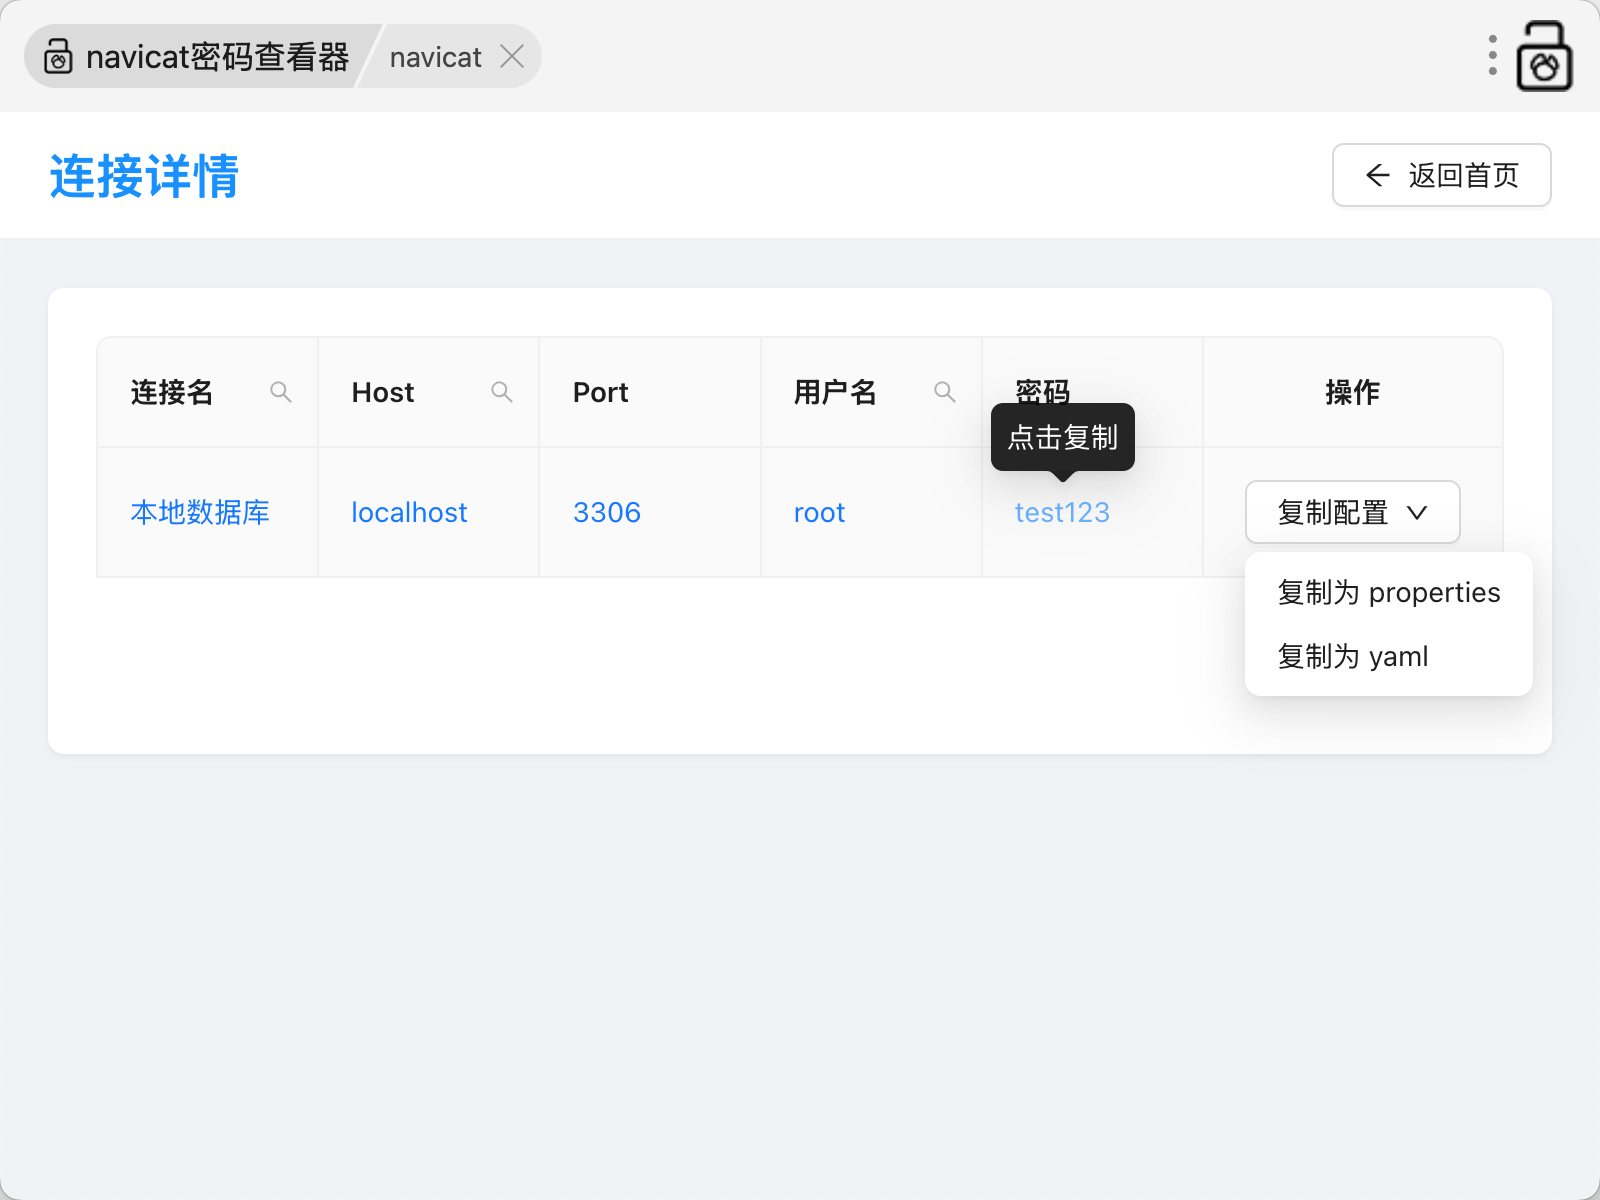The height and width of the screenshot is (1200, 1600).
Task: Open search filter for 连接名 column
Action: coord(281,392)
